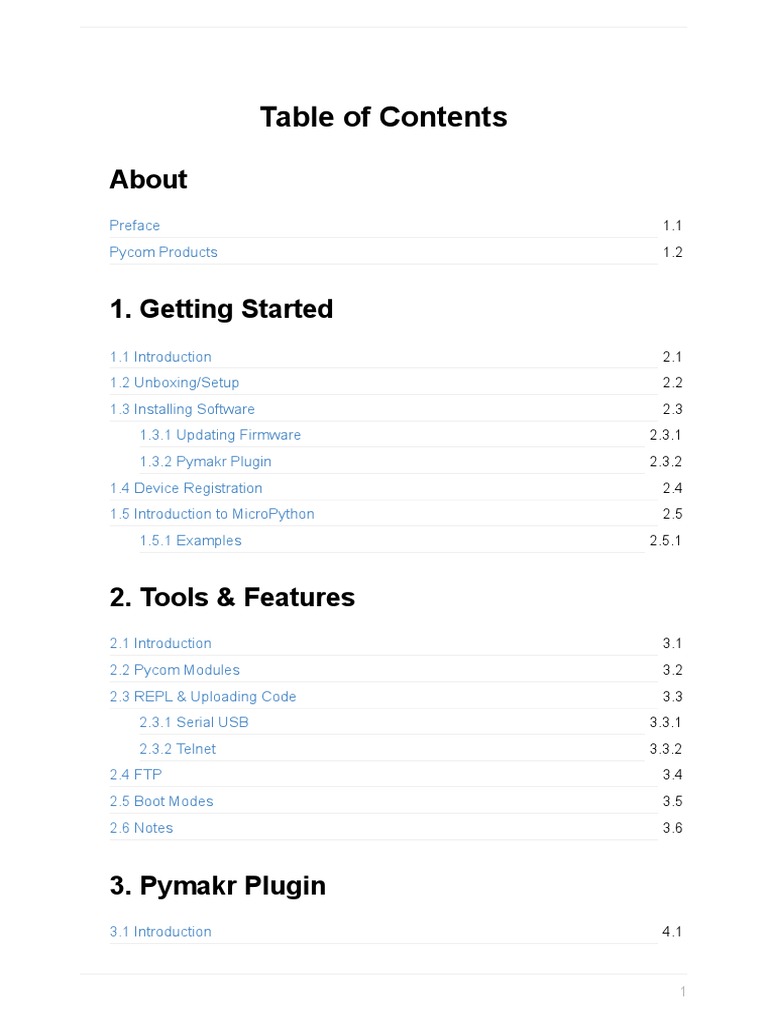Select the 1.3 Installing Software link
The image size is (768, 1024).
pyautogui.click(x=182, y=409)
